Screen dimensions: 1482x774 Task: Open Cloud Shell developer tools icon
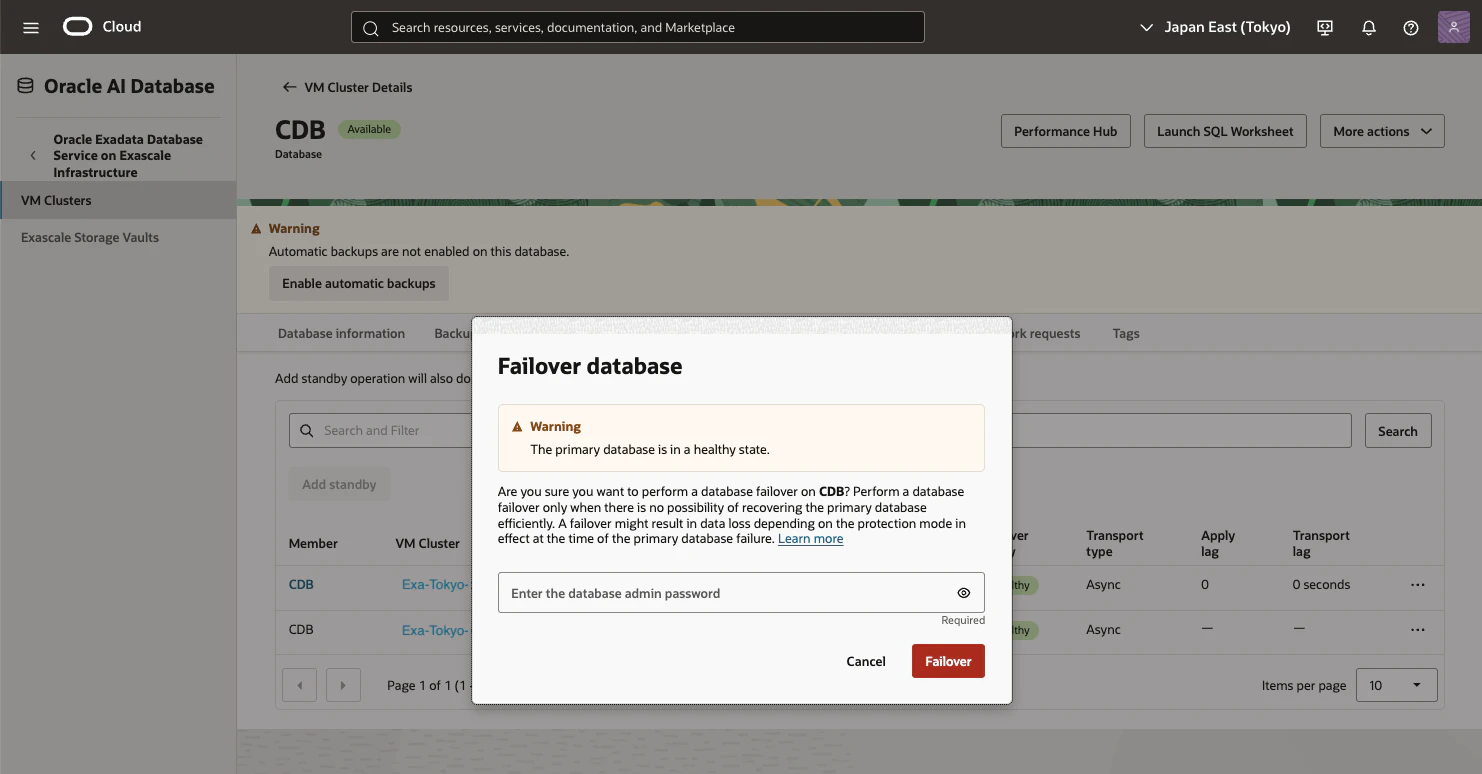tap(1325, 28)
